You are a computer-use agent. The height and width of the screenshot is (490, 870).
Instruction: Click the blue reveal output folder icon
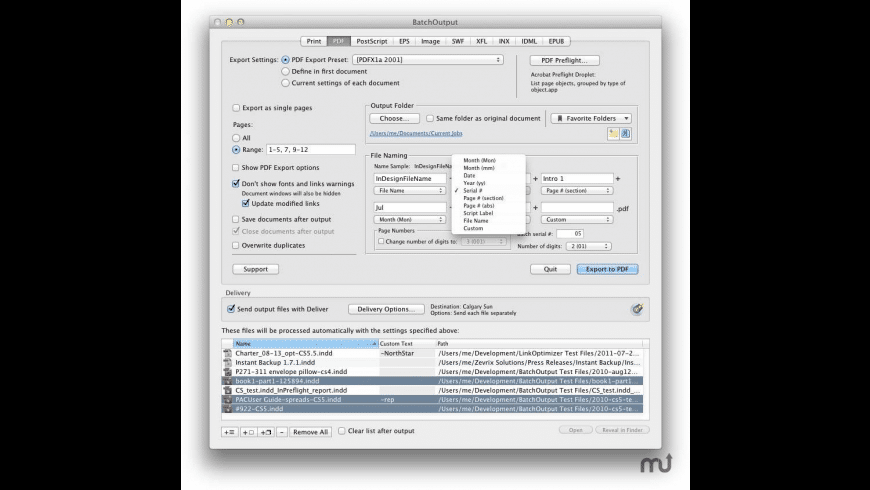[625, 134]
